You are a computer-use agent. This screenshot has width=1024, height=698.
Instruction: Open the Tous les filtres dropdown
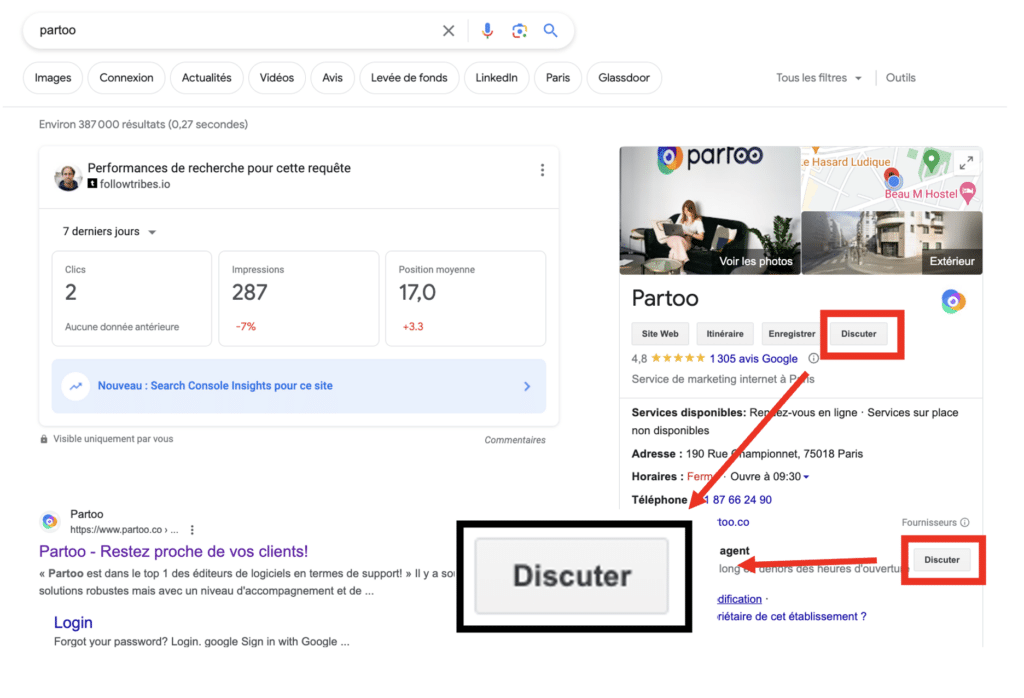coord(818,78)
